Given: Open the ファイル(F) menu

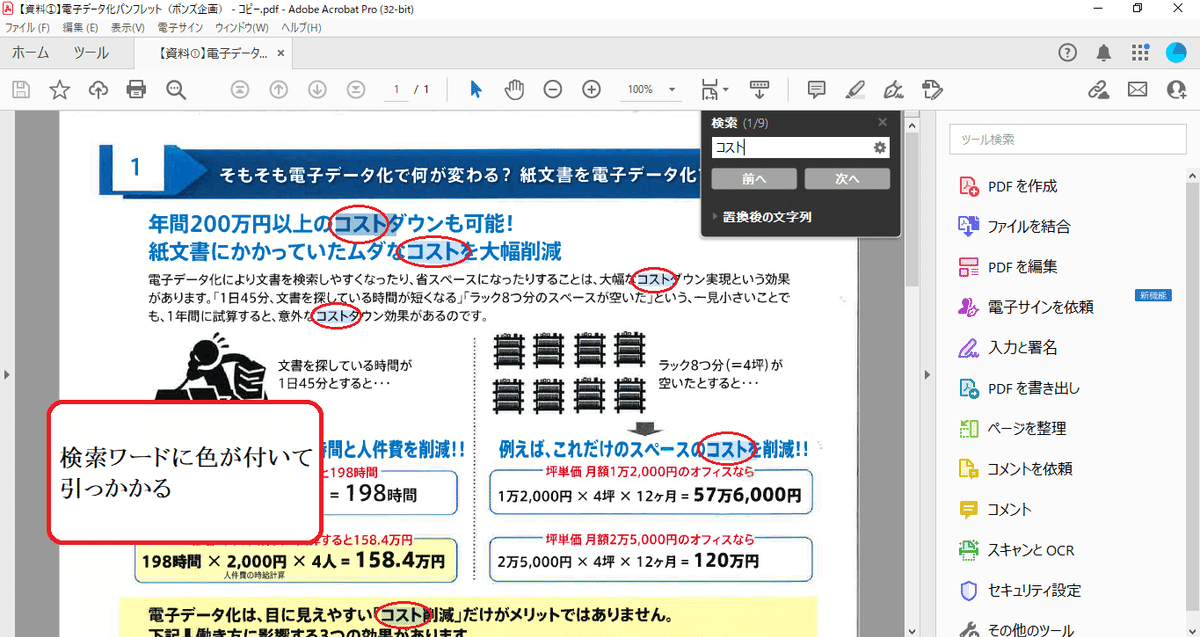Looking at the screenshot, I should click(x=28, y=27).
